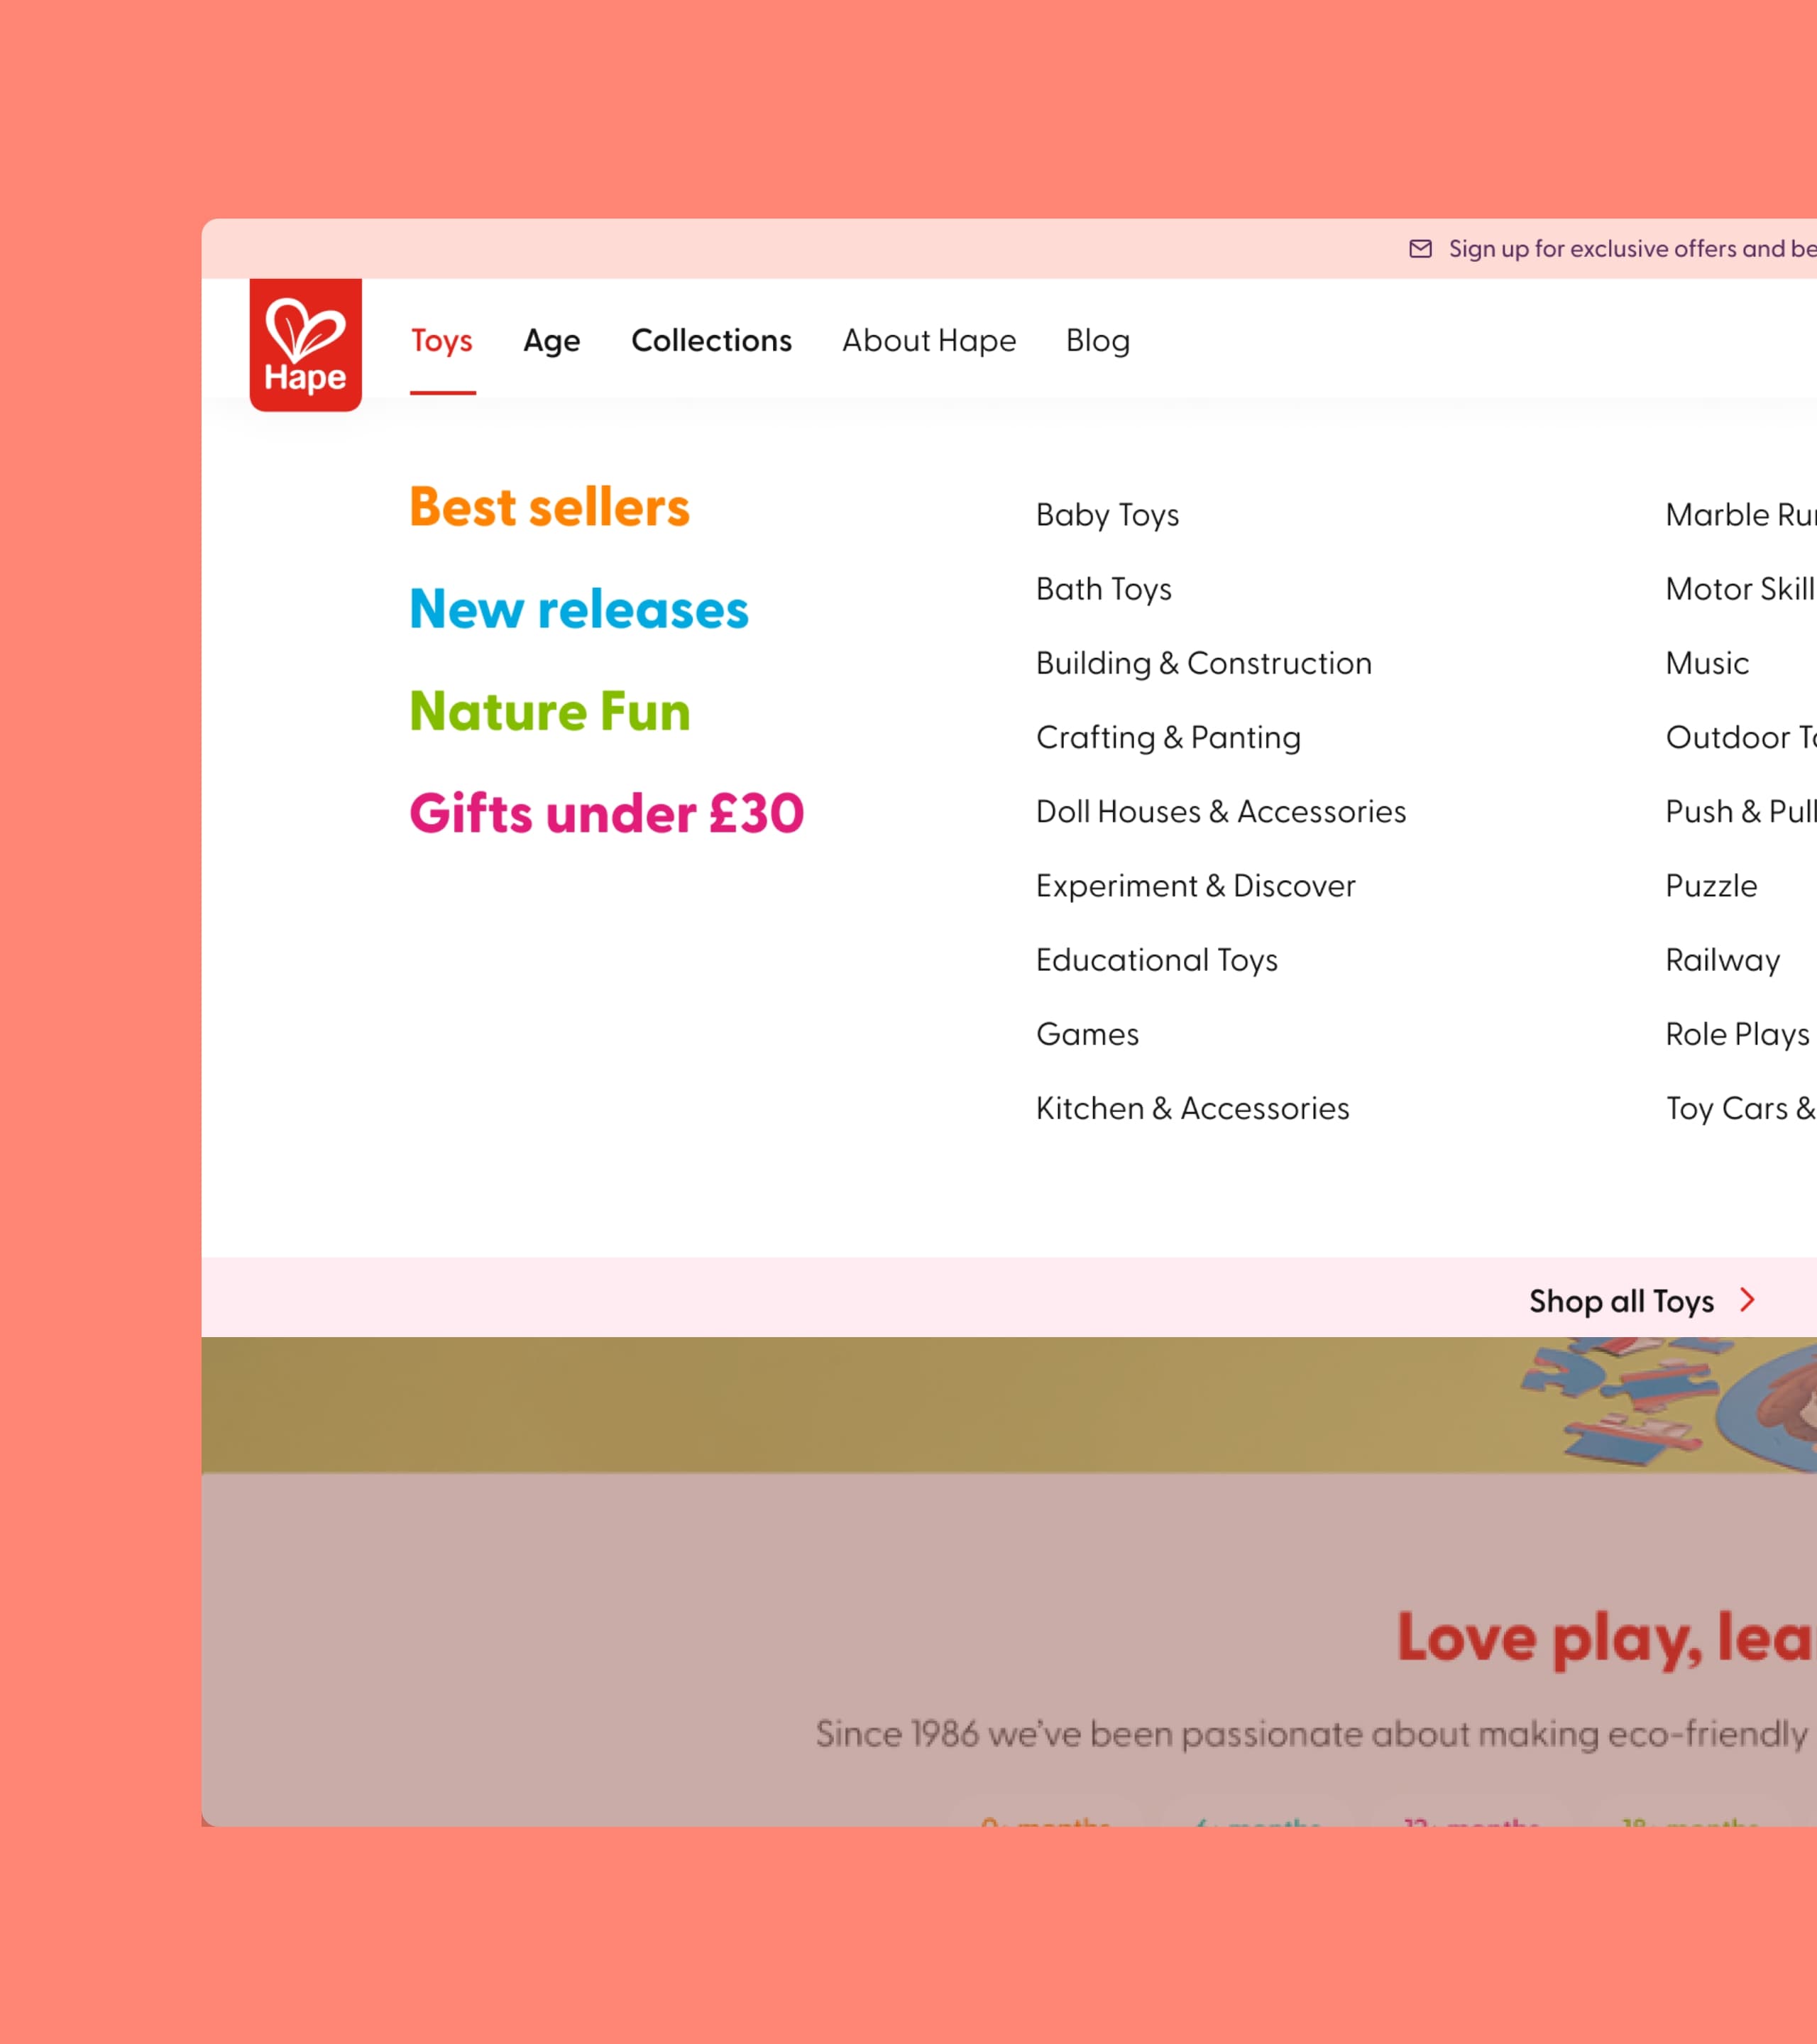Open the Collections menu
The image size is (1817, 2044).
coord(710,340)
